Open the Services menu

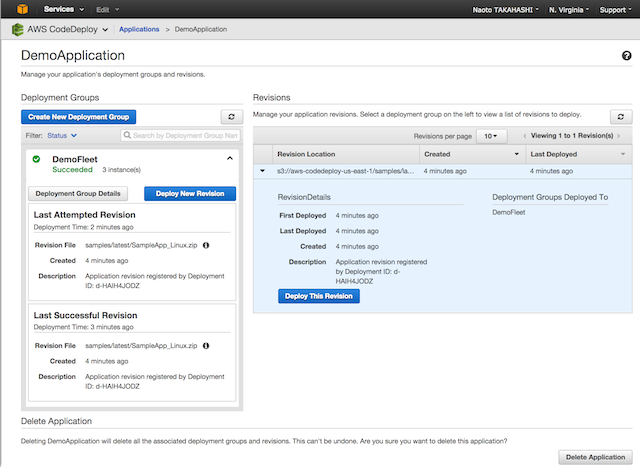64,9
